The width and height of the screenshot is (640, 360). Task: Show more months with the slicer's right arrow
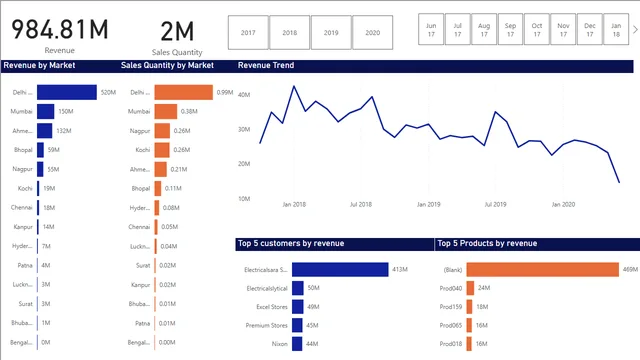(x=635, y=29)
